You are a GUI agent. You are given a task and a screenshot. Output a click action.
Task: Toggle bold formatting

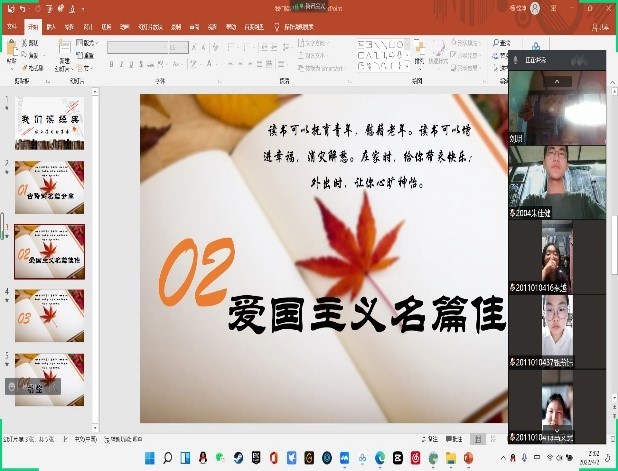(x=111, y=63)
